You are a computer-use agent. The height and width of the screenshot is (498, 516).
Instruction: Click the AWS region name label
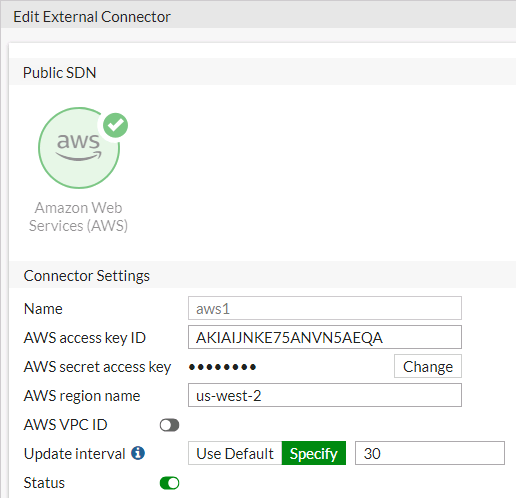pyautogui.click(x=82, y=396)
